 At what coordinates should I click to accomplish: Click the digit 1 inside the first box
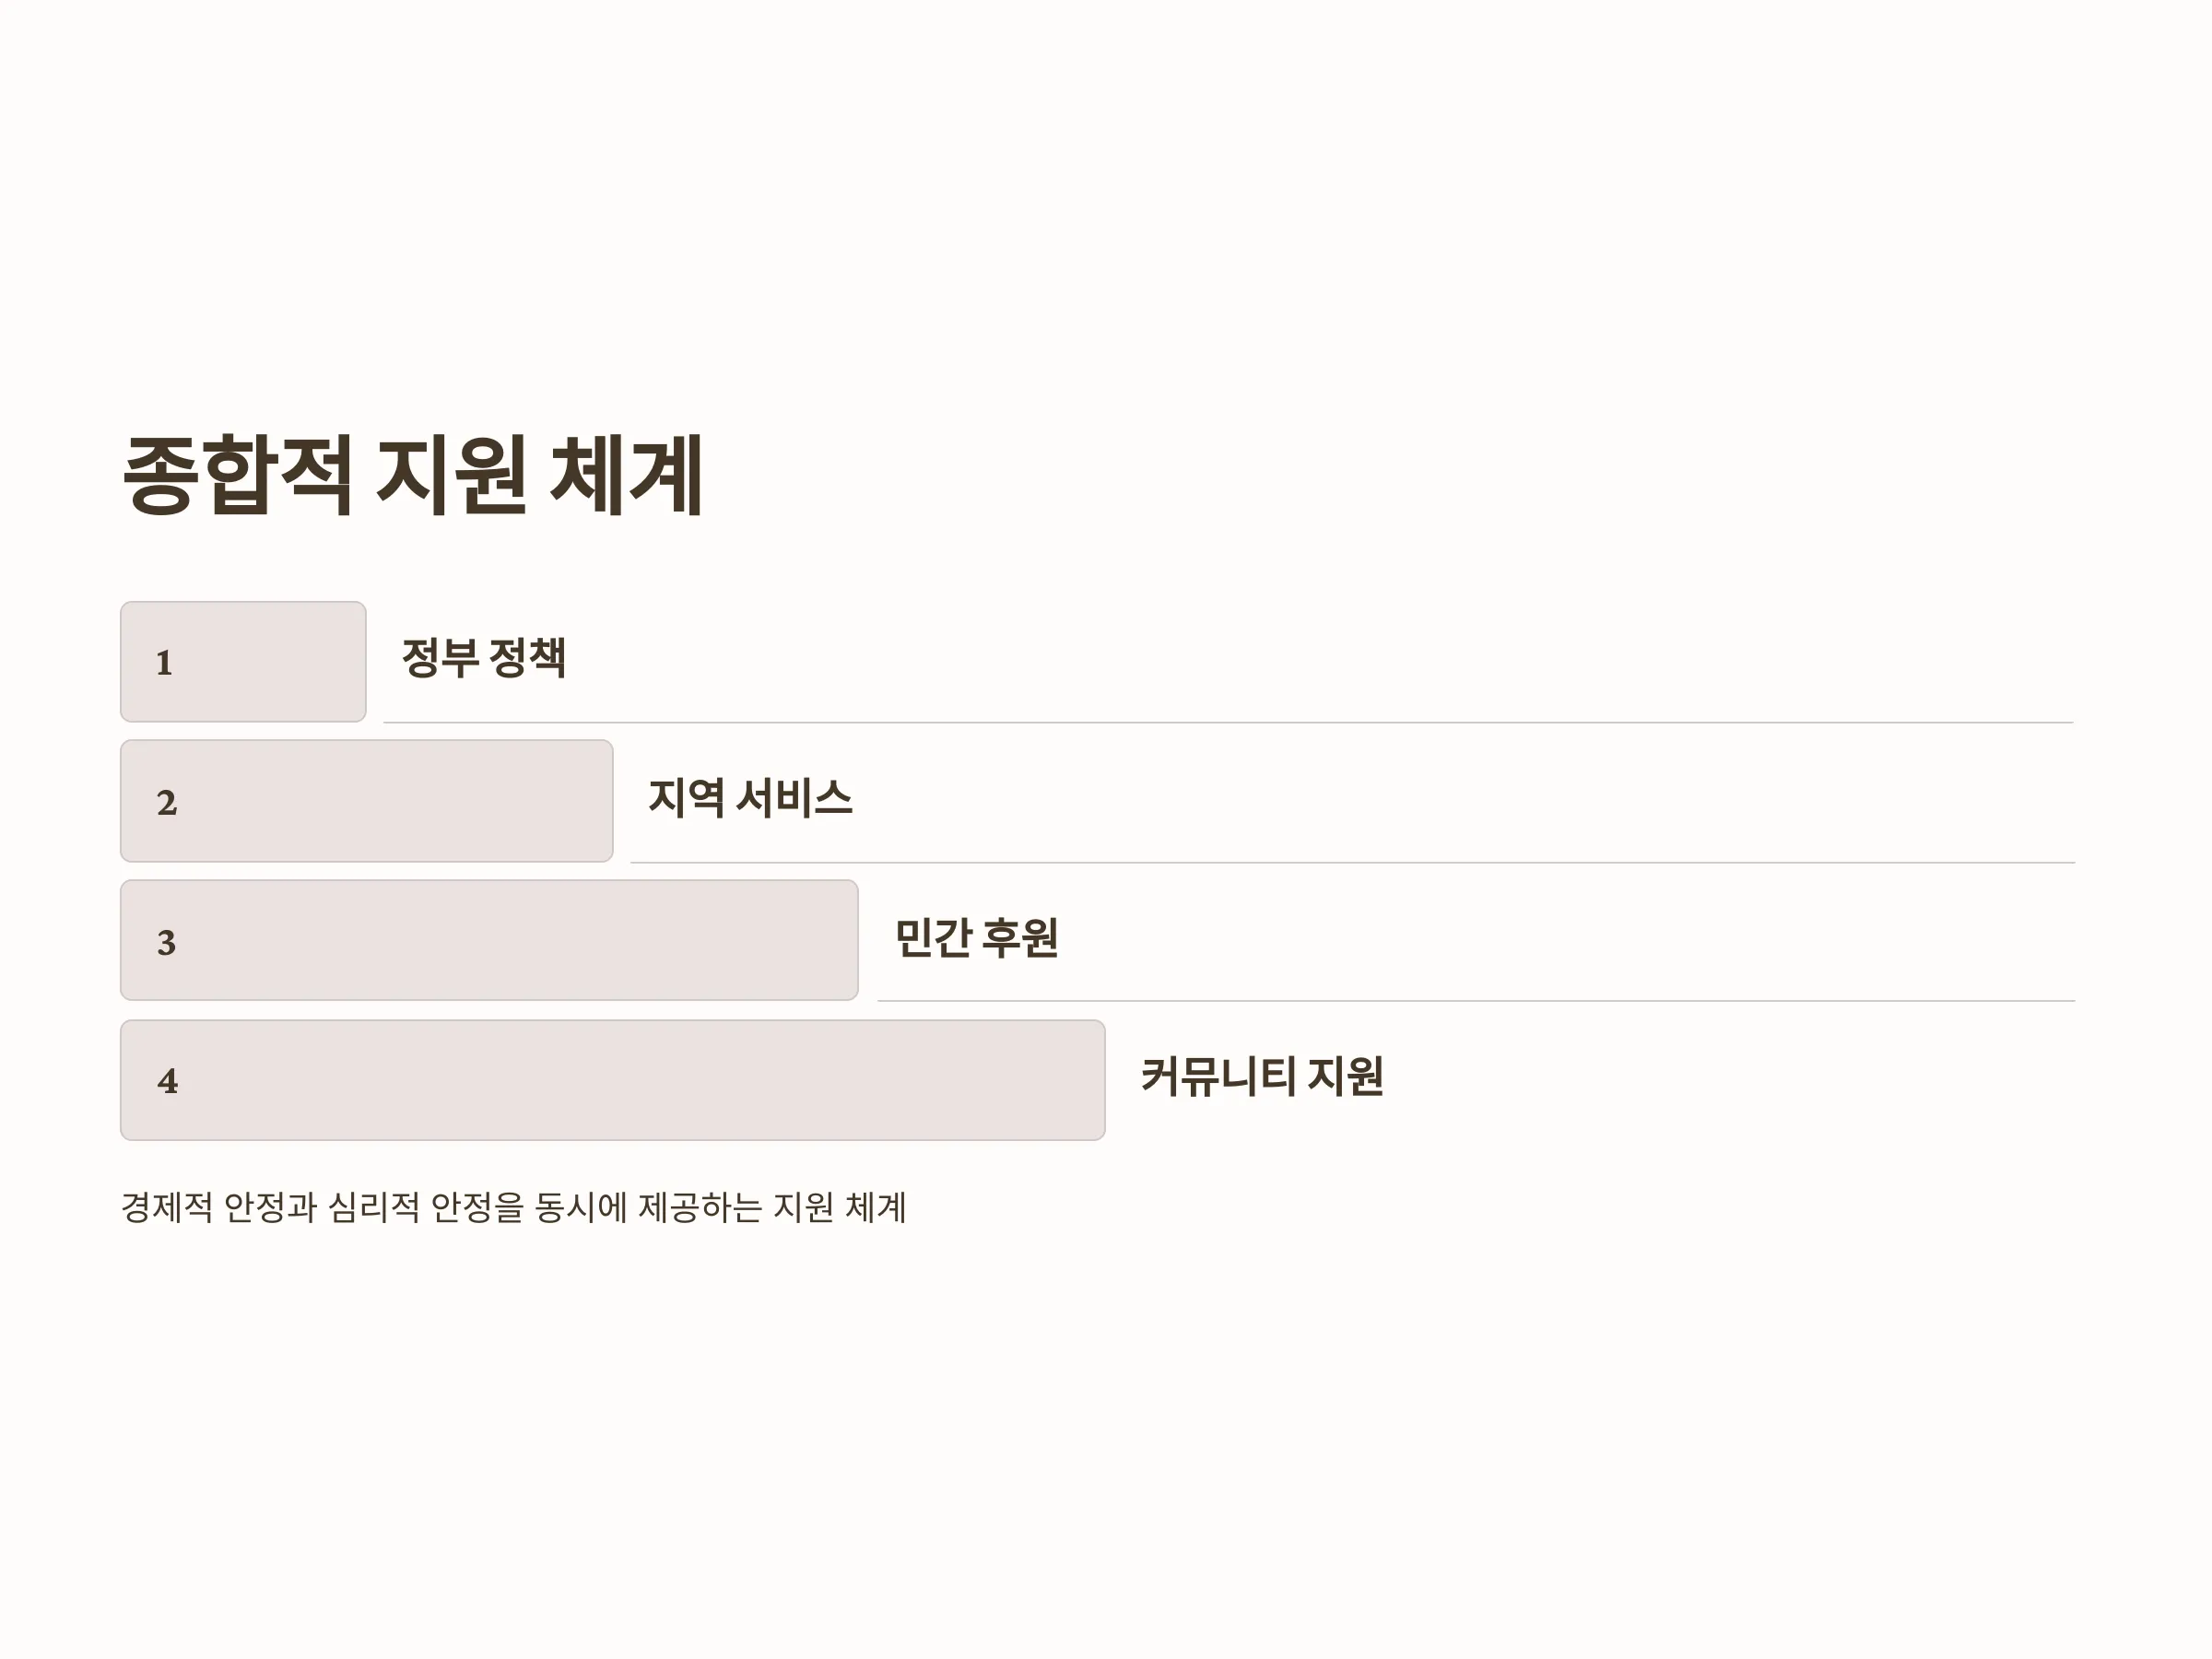coord(164,663)
